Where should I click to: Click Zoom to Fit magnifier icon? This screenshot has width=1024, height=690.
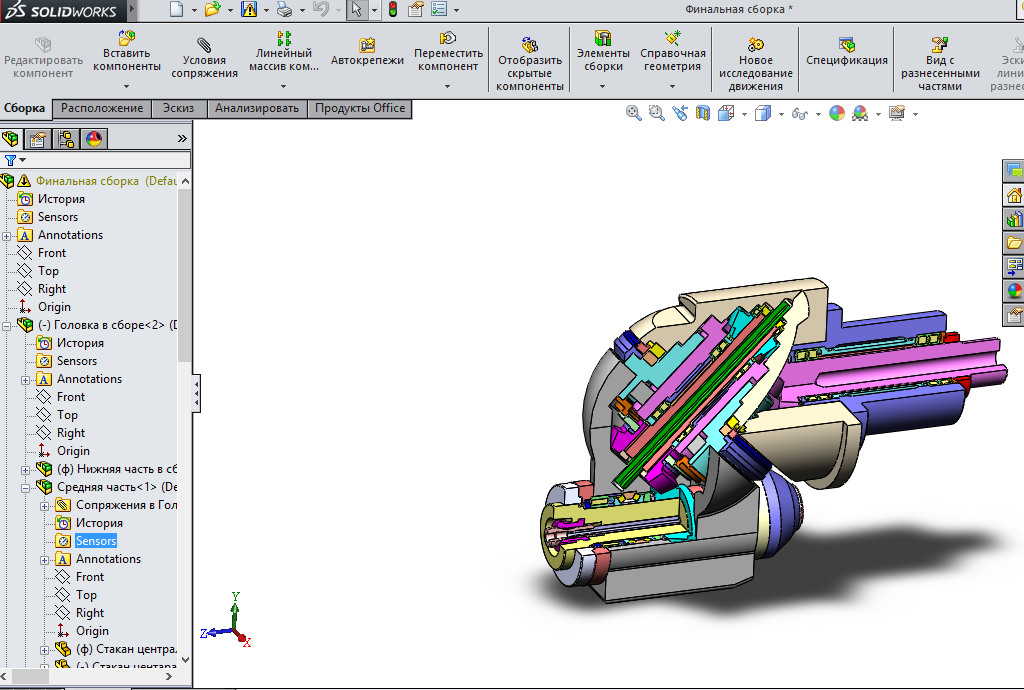[633, 113]
